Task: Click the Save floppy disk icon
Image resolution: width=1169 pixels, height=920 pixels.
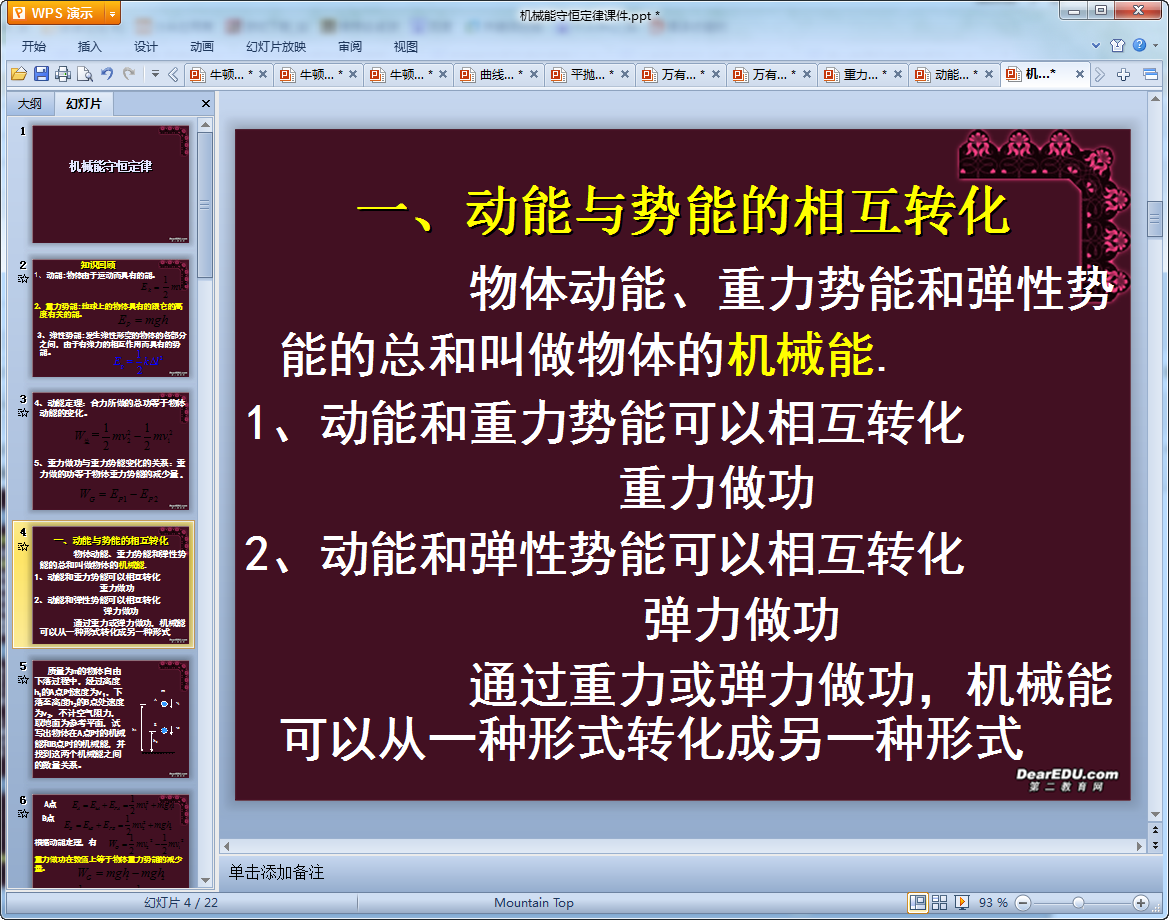Action: point(42,74)
